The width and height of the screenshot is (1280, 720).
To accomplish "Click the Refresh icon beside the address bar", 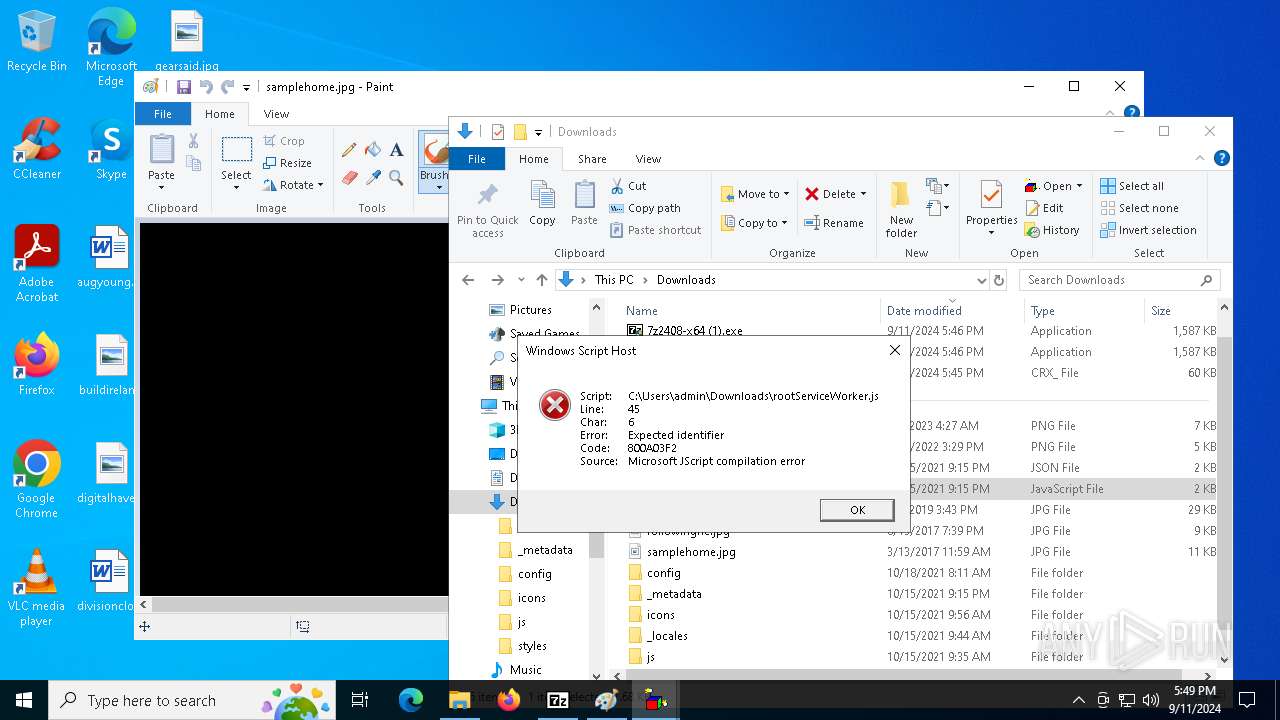I will 998,280.
